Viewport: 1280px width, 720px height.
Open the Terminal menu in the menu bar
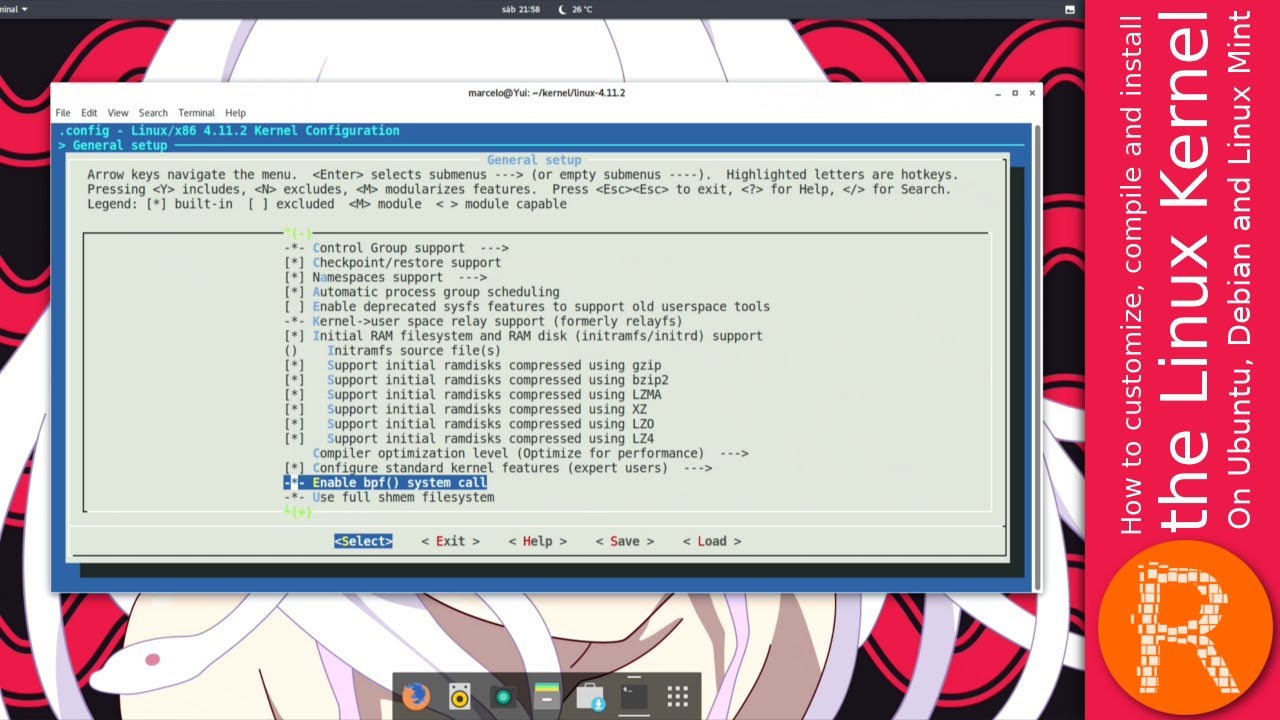(197, 113)
